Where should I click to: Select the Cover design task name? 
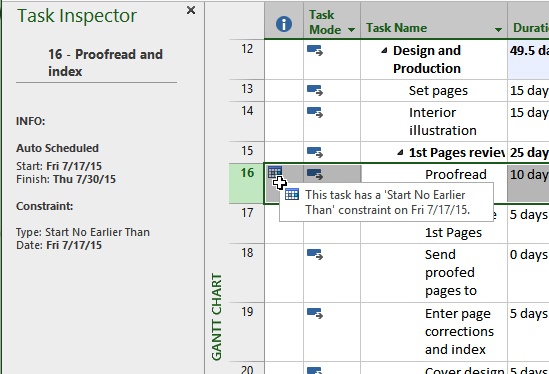click(x=464, y=370)
